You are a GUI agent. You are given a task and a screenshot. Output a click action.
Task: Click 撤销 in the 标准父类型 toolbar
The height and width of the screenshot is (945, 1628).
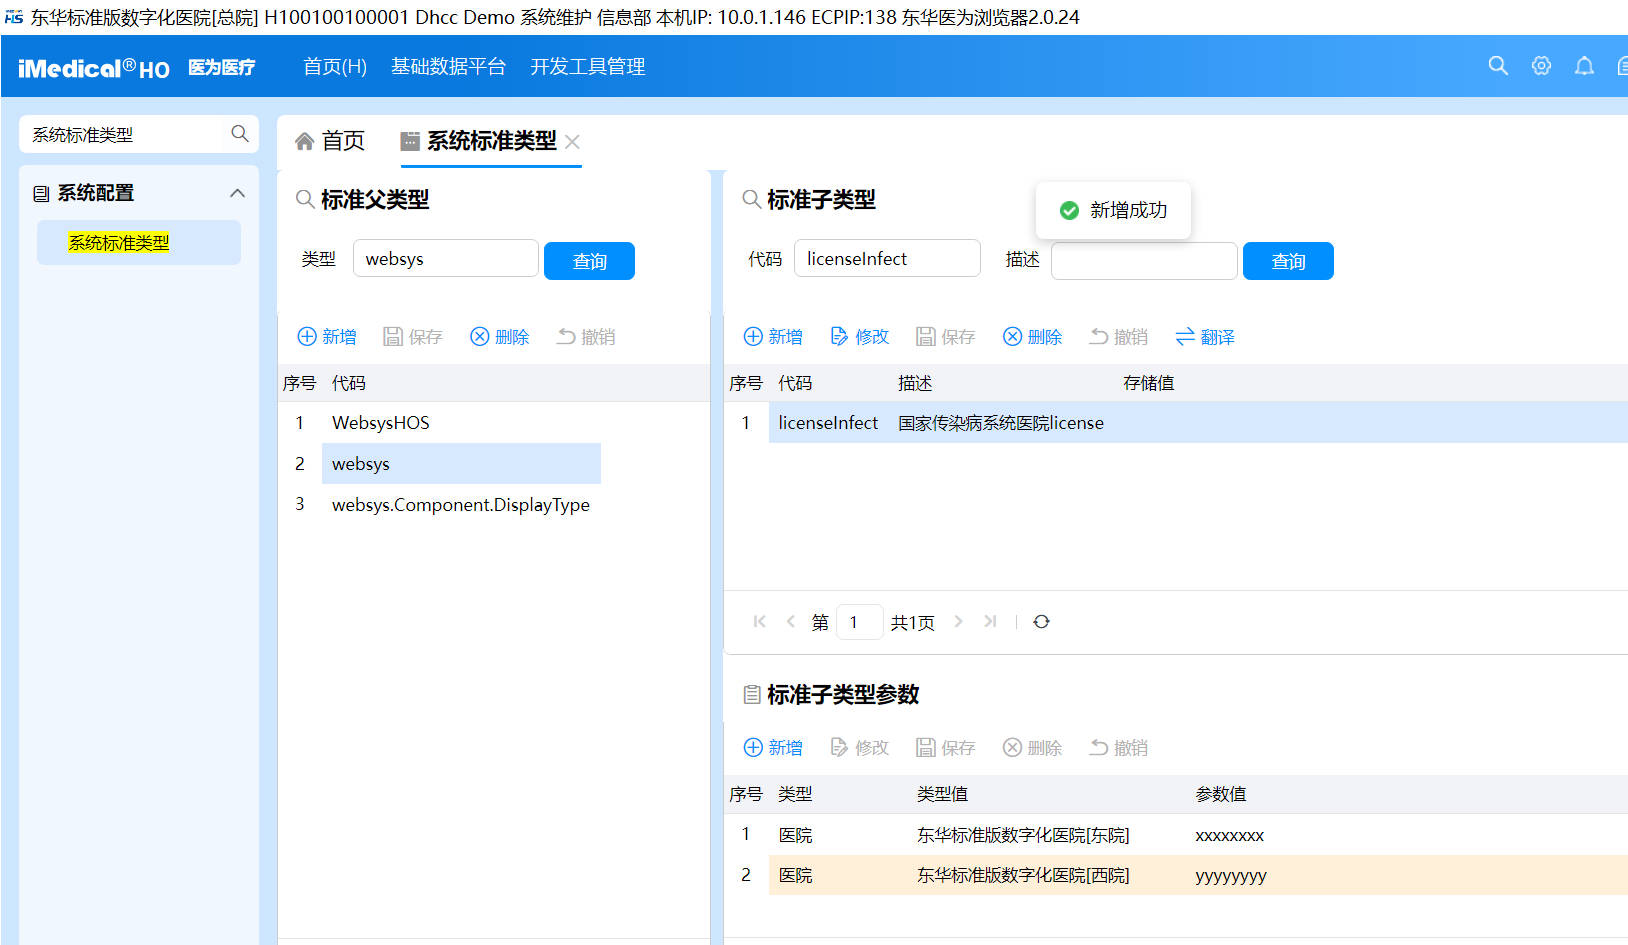pyautogui.click(x=587, y=337)
